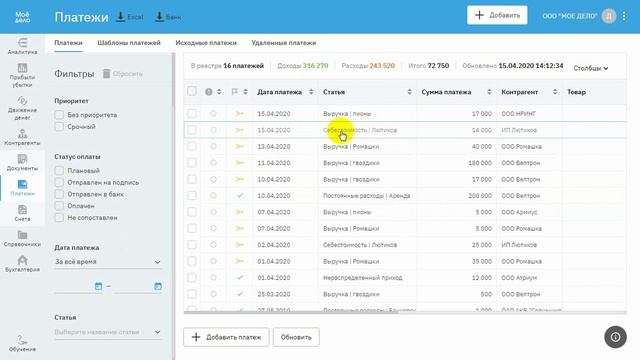Screen dimensions: 640x360
Task: Check Не сопоставлен status filter
Action: pos(59,218)
